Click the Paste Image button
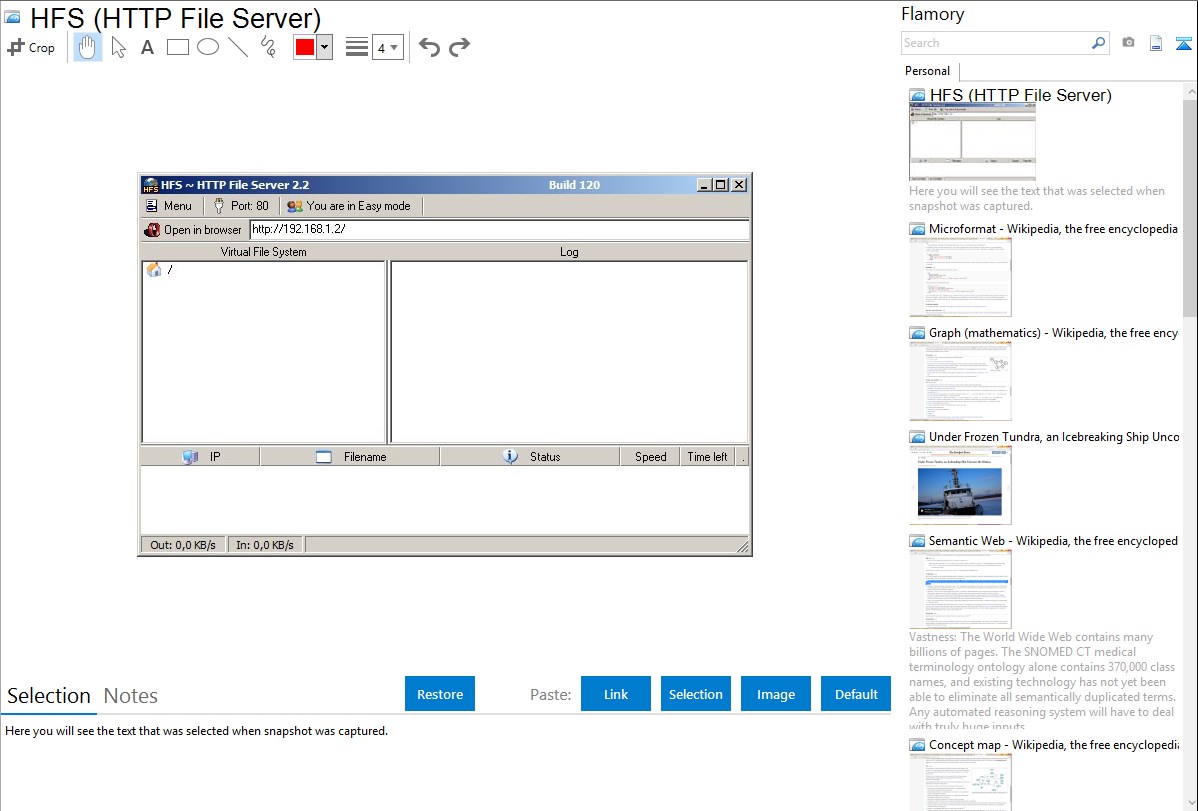Image resolution: width=1198 pixels, height=811 pixels. coord(776,694)
